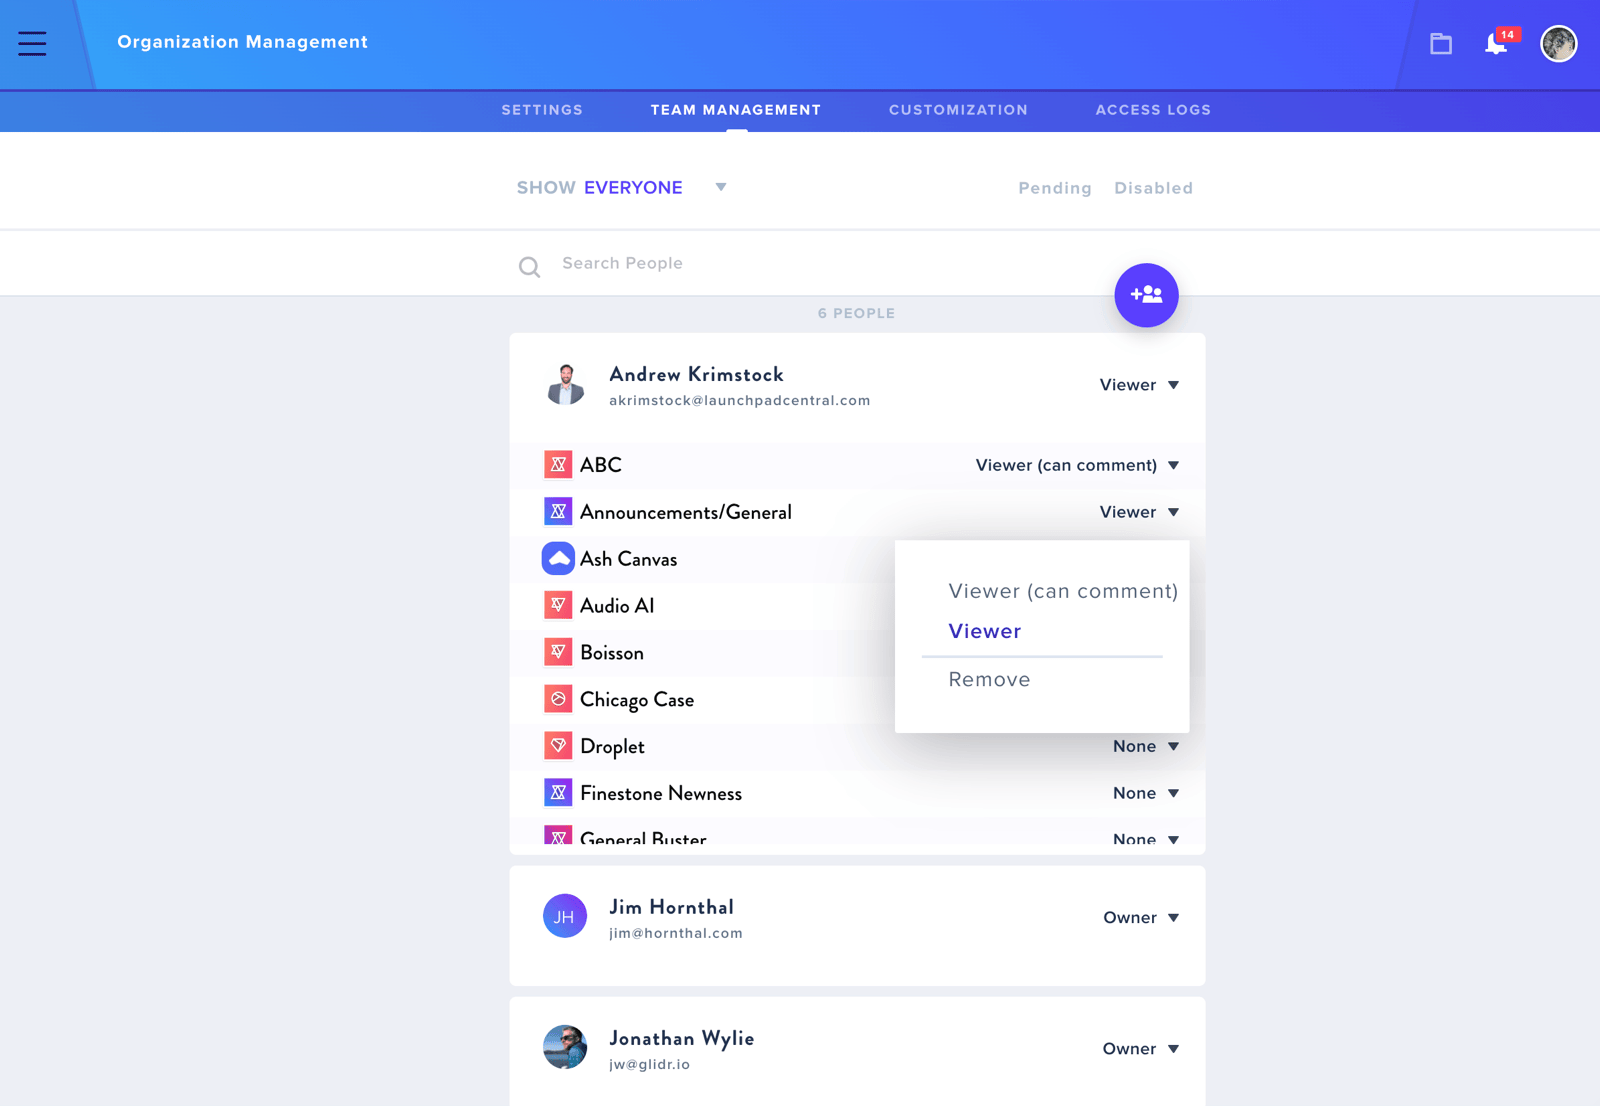Select Viewer (can comment) in the menu

click(x=1063, y=591)
